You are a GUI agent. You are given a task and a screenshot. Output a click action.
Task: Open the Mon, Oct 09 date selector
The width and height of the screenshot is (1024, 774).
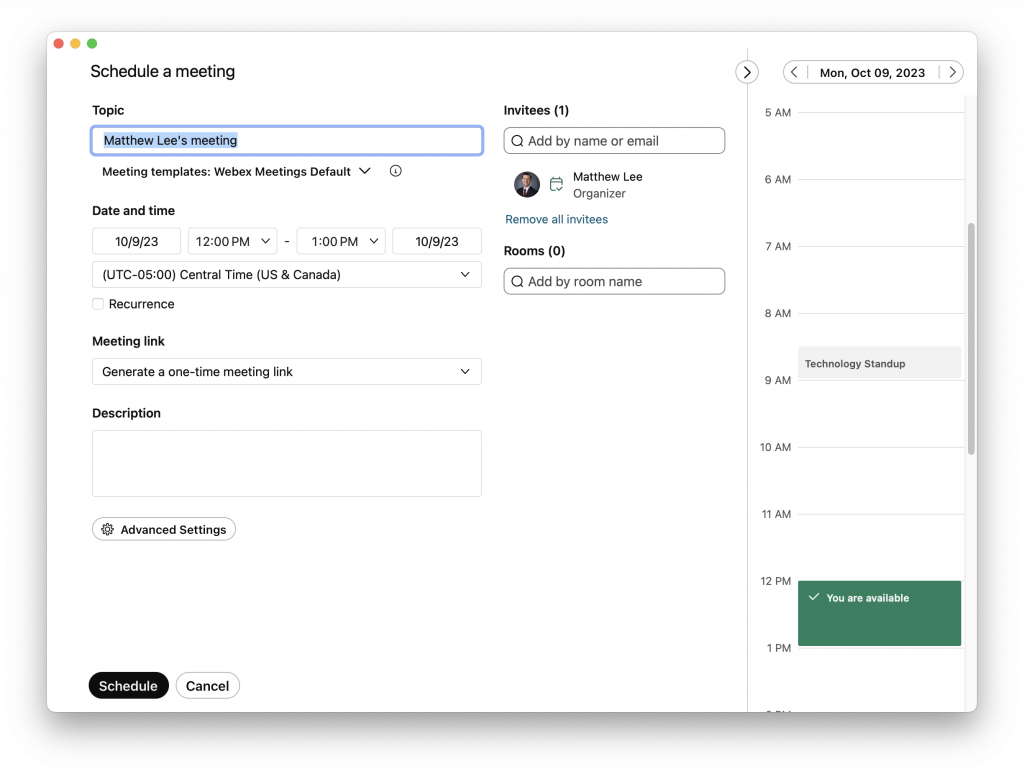pyautogui.click(x=873, y=72)
